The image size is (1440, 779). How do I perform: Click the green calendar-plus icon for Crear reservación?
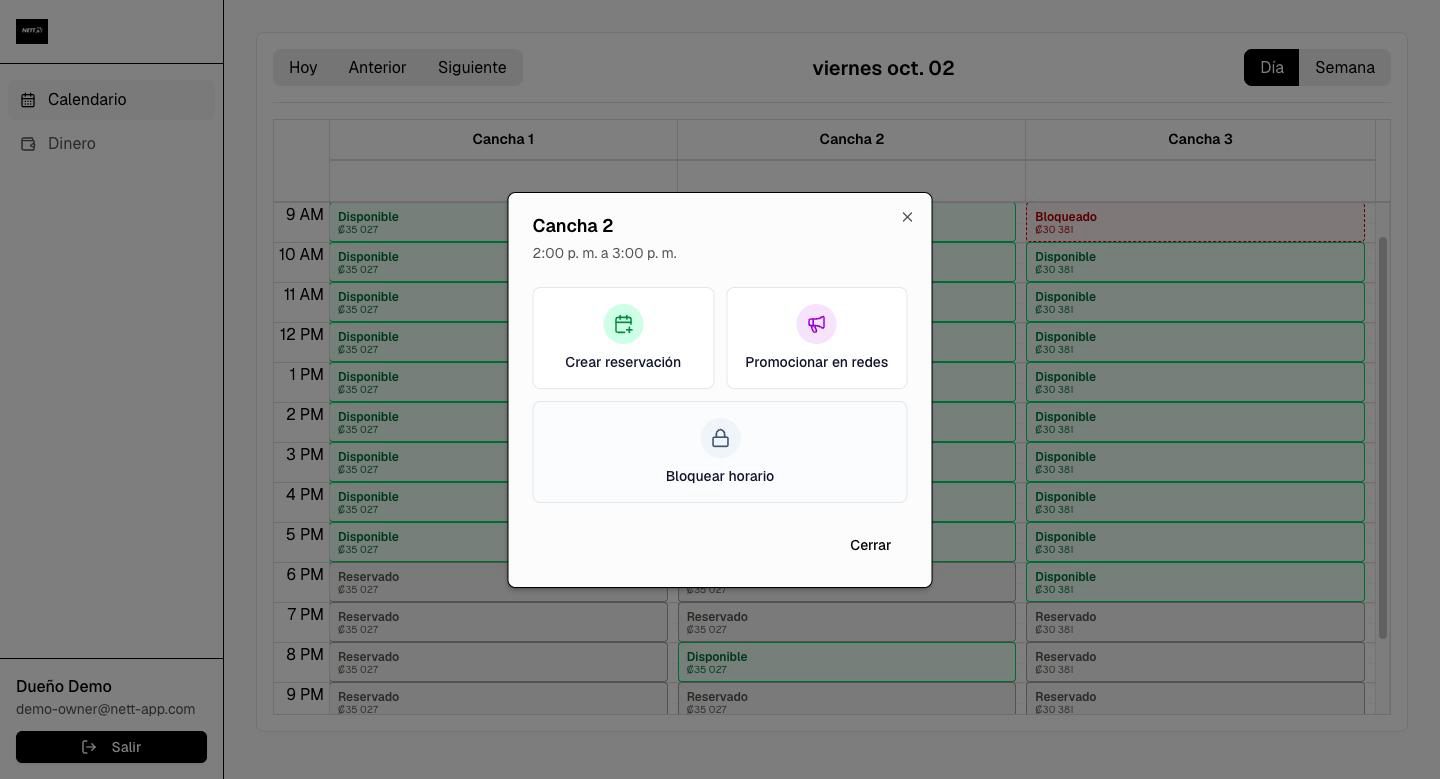click(x=623, y=324)
